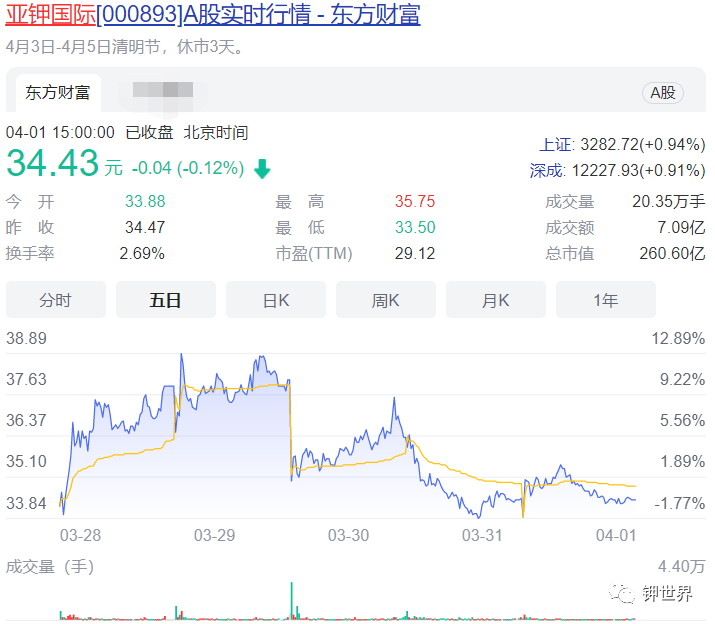The width and height of the screenshot is (715, 624).
Task: Click the 最高 value 35.75
Action: coord(415,201)
